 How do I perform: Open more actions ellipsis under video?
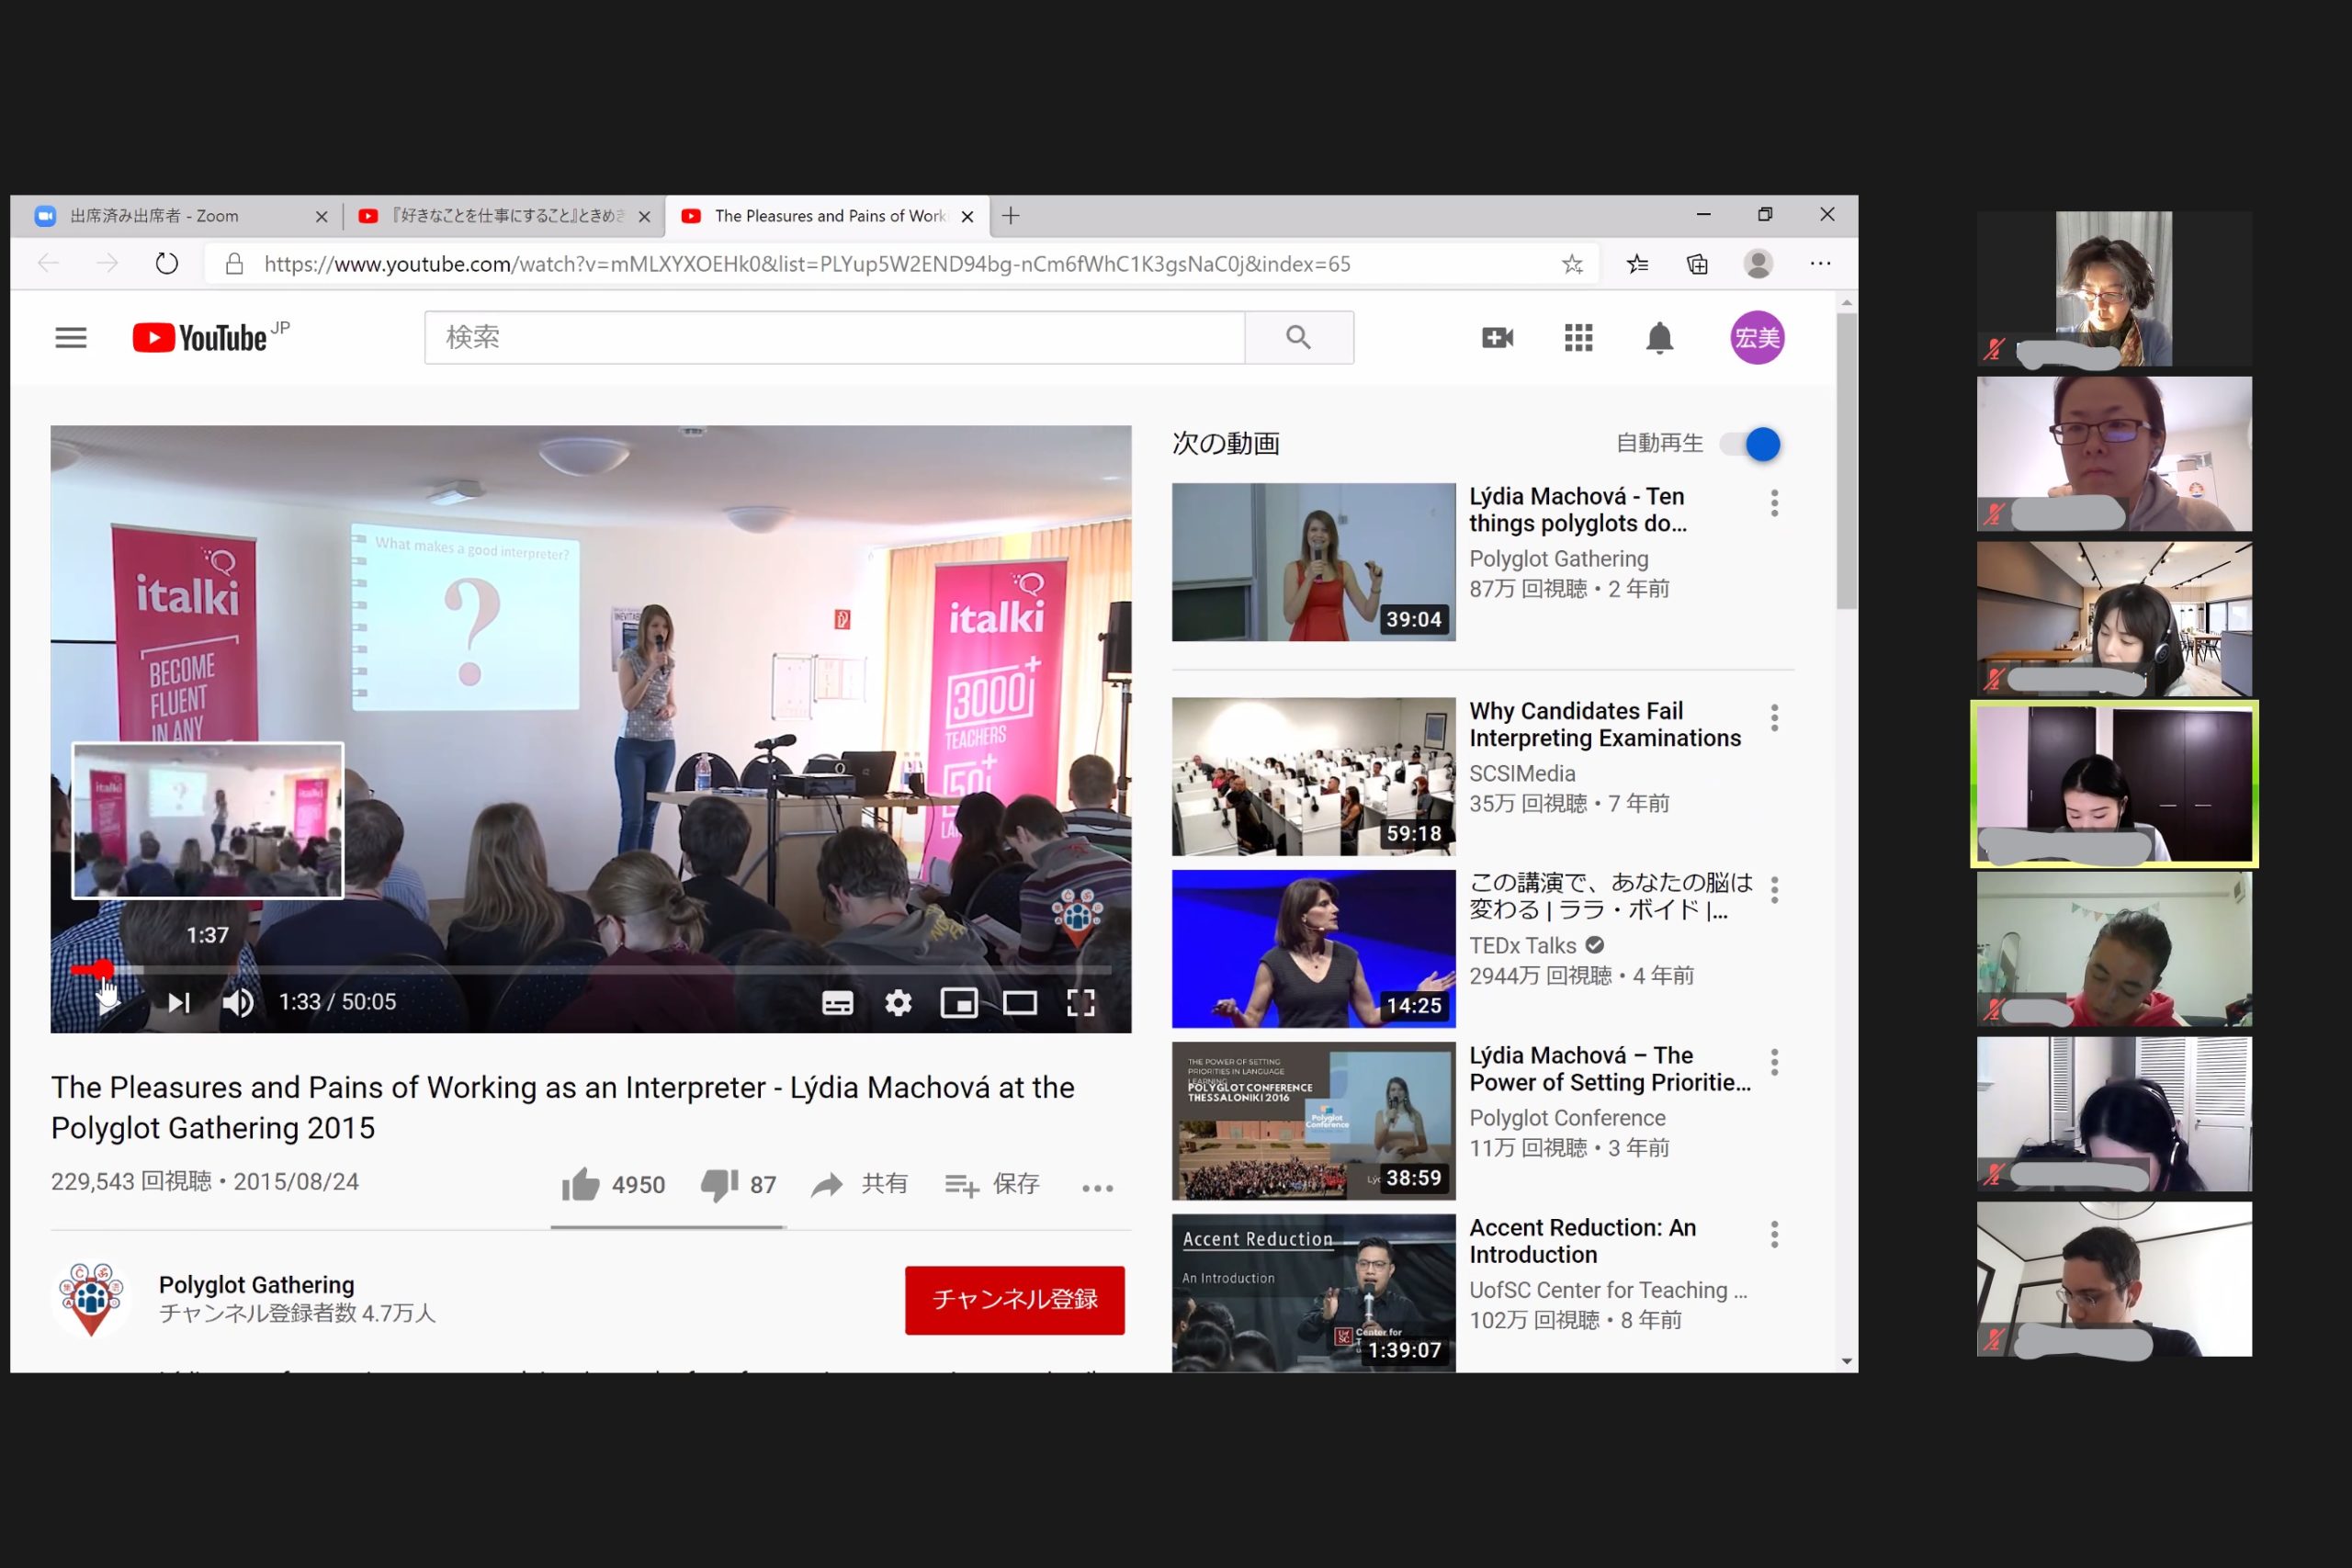1097,1188
